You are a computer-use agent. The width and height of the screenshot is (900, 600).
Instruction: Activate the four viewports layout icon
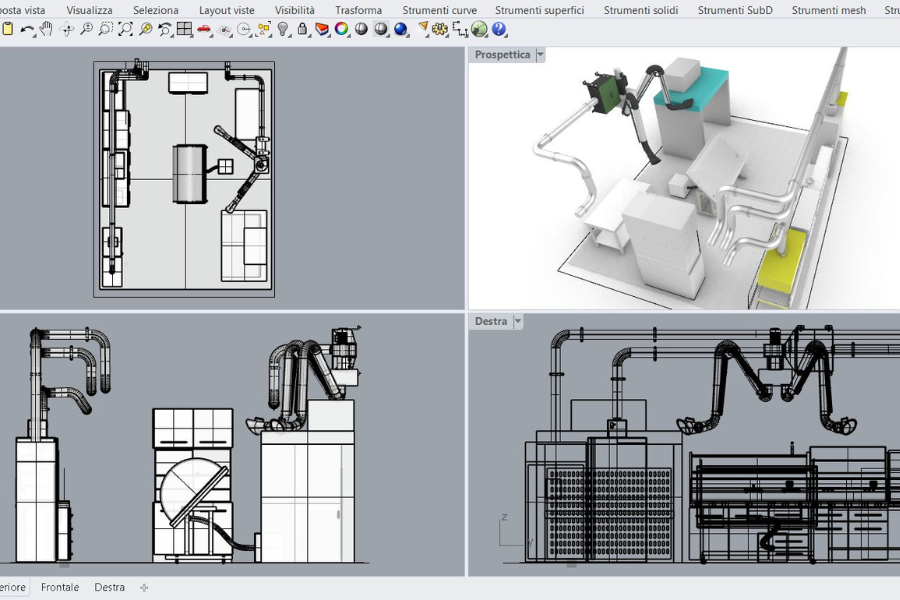point(184,29)
